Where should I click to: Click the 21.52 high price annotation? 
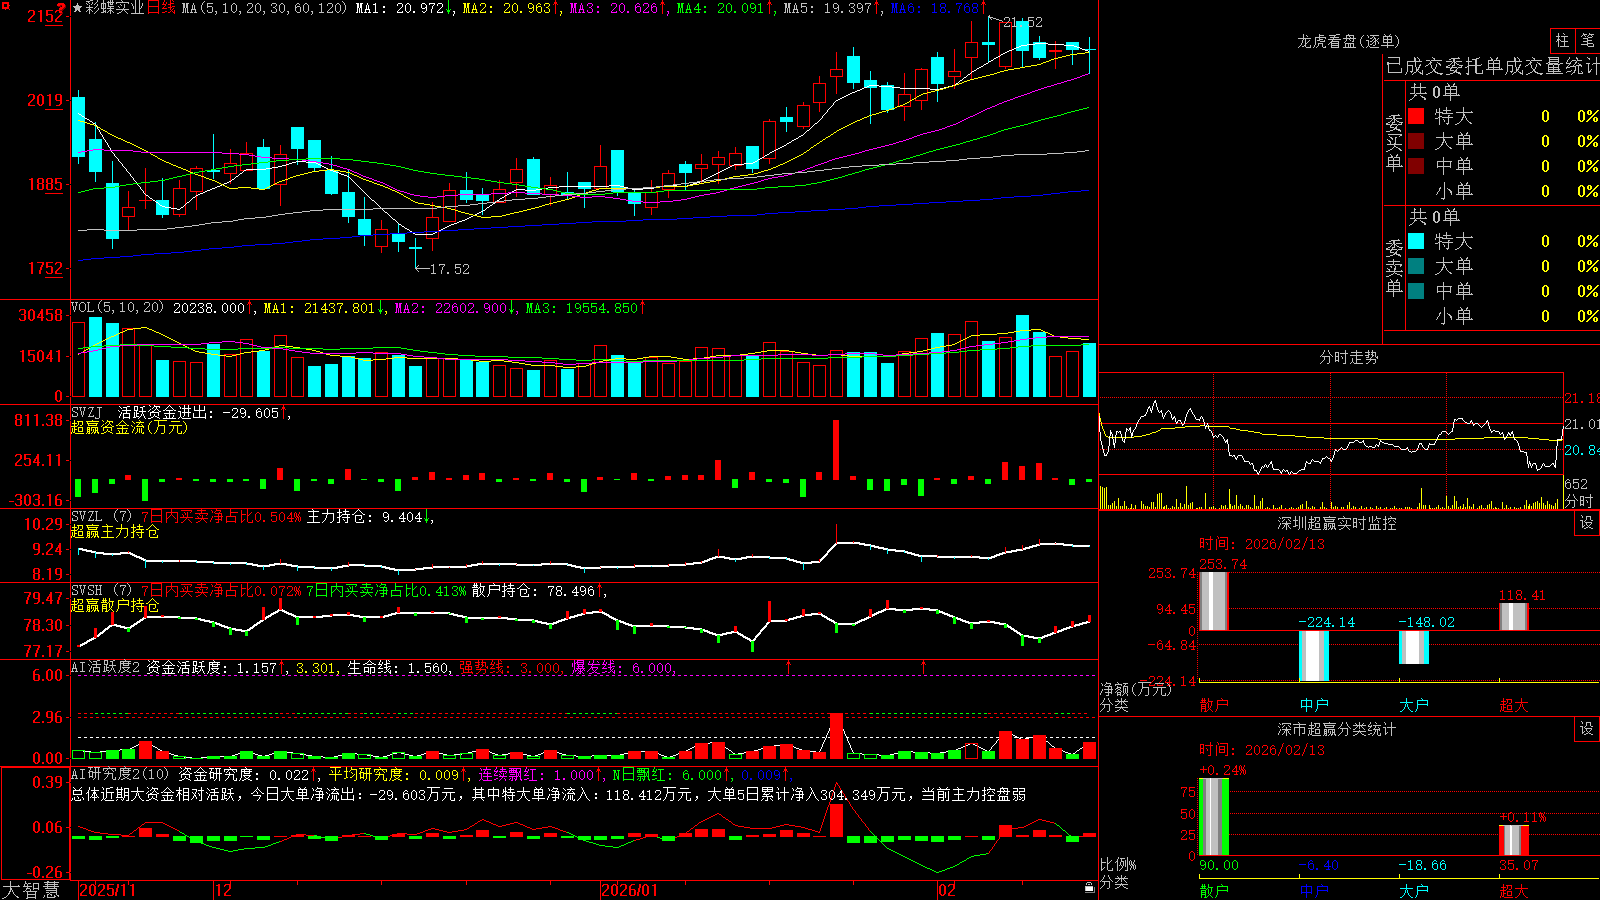click(1022, 22)
